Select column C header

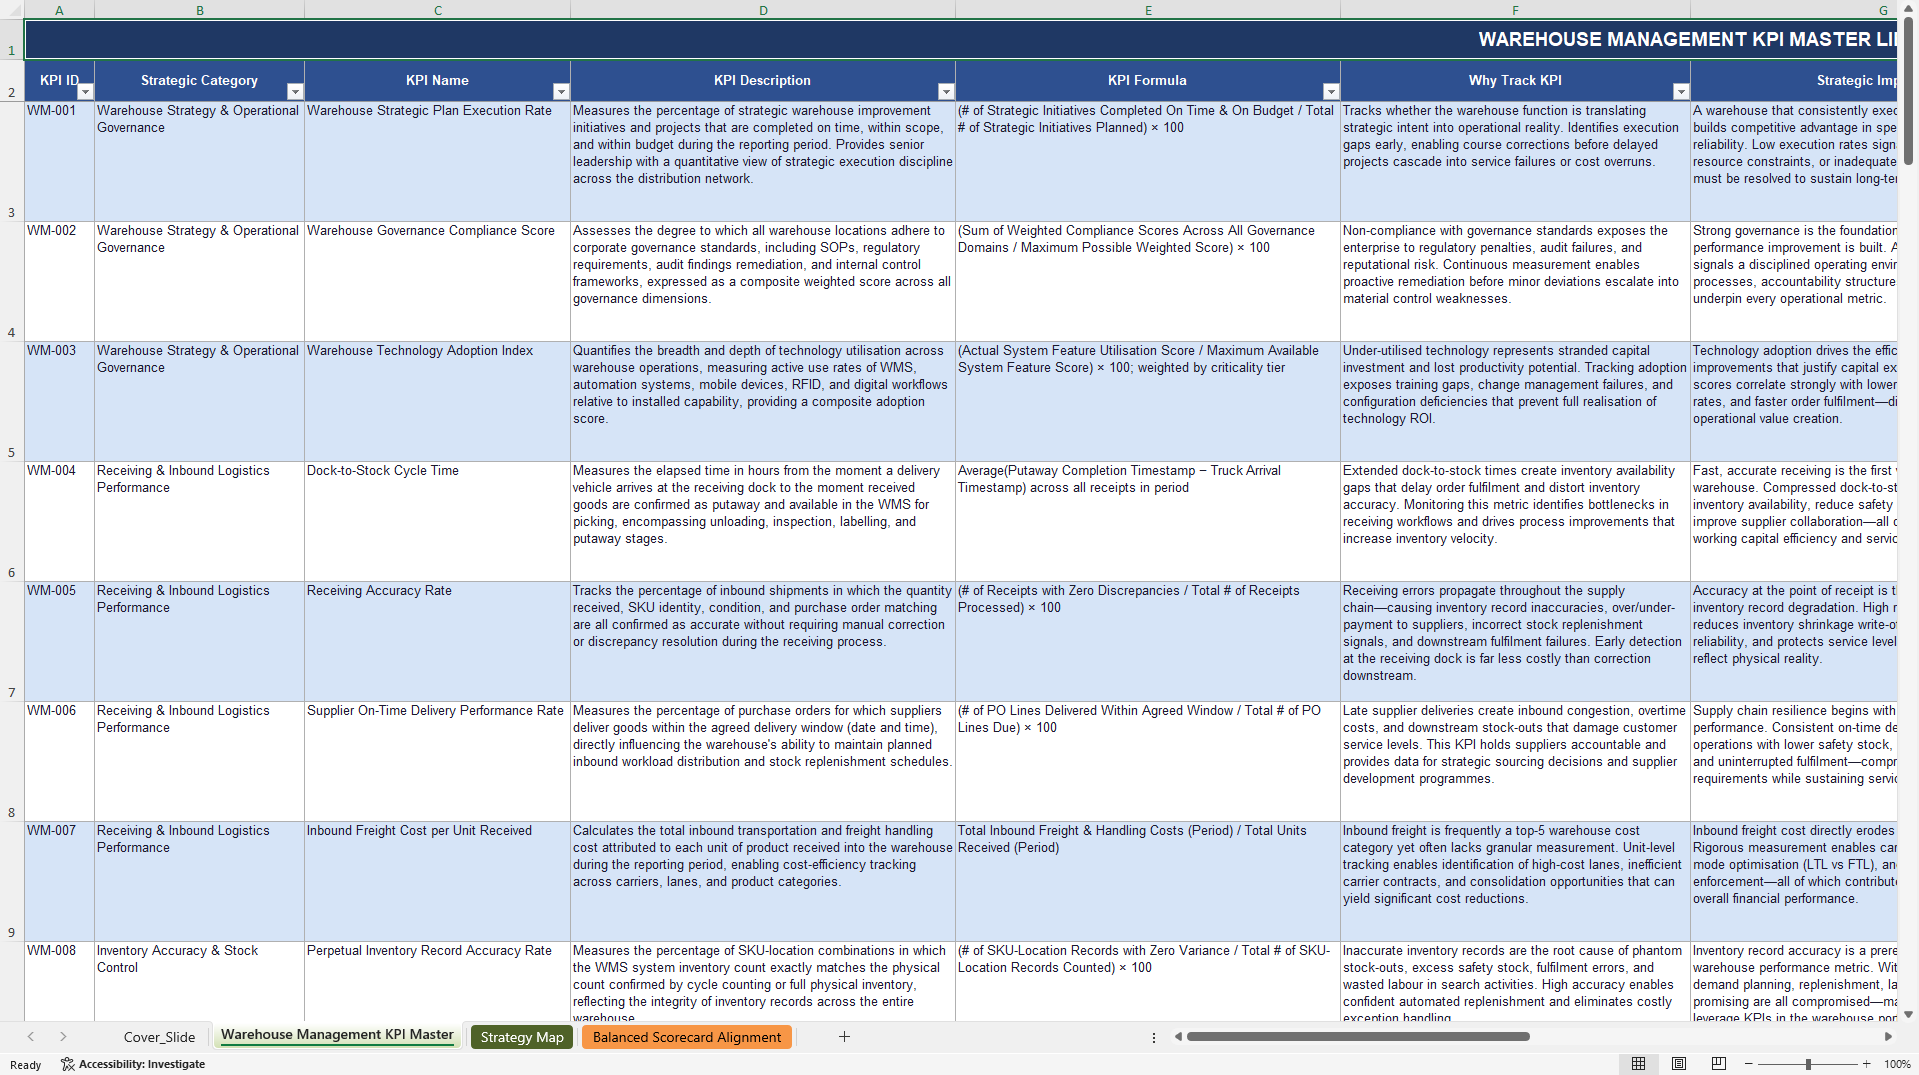(x=438, y=10)
